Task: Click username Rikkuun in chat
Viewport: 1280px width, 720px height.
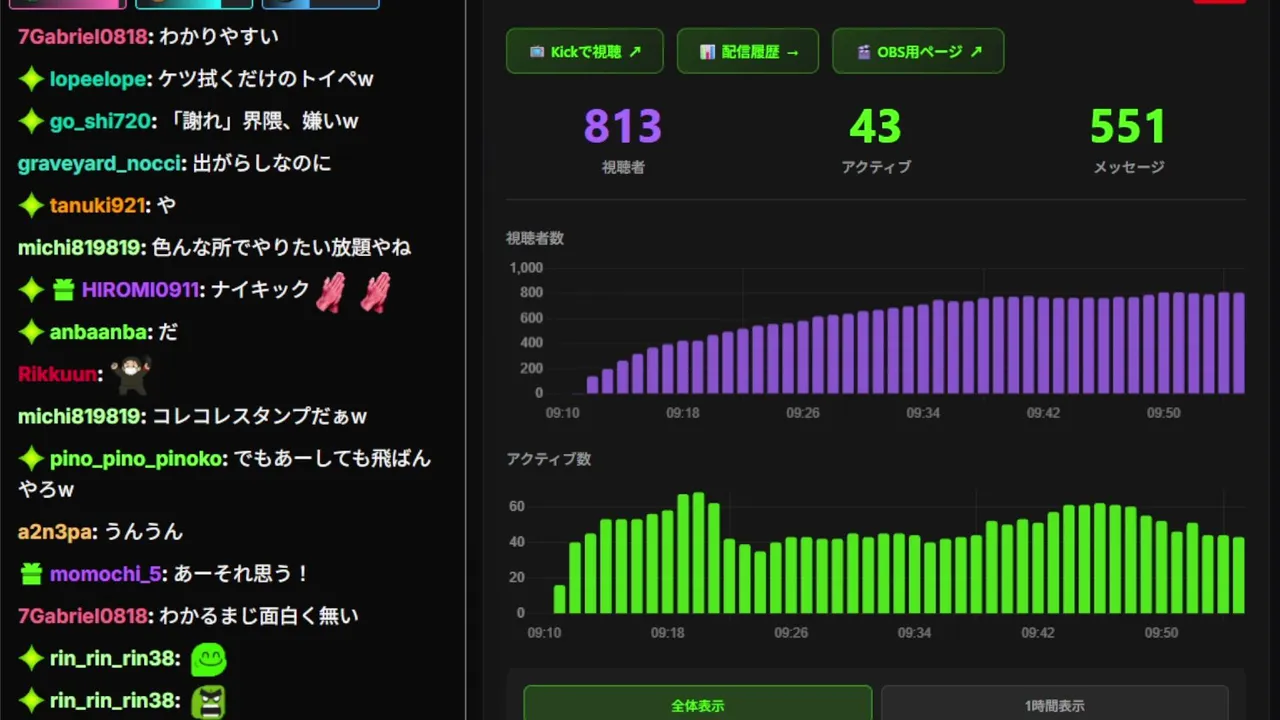Action: (x=58, y=374)
